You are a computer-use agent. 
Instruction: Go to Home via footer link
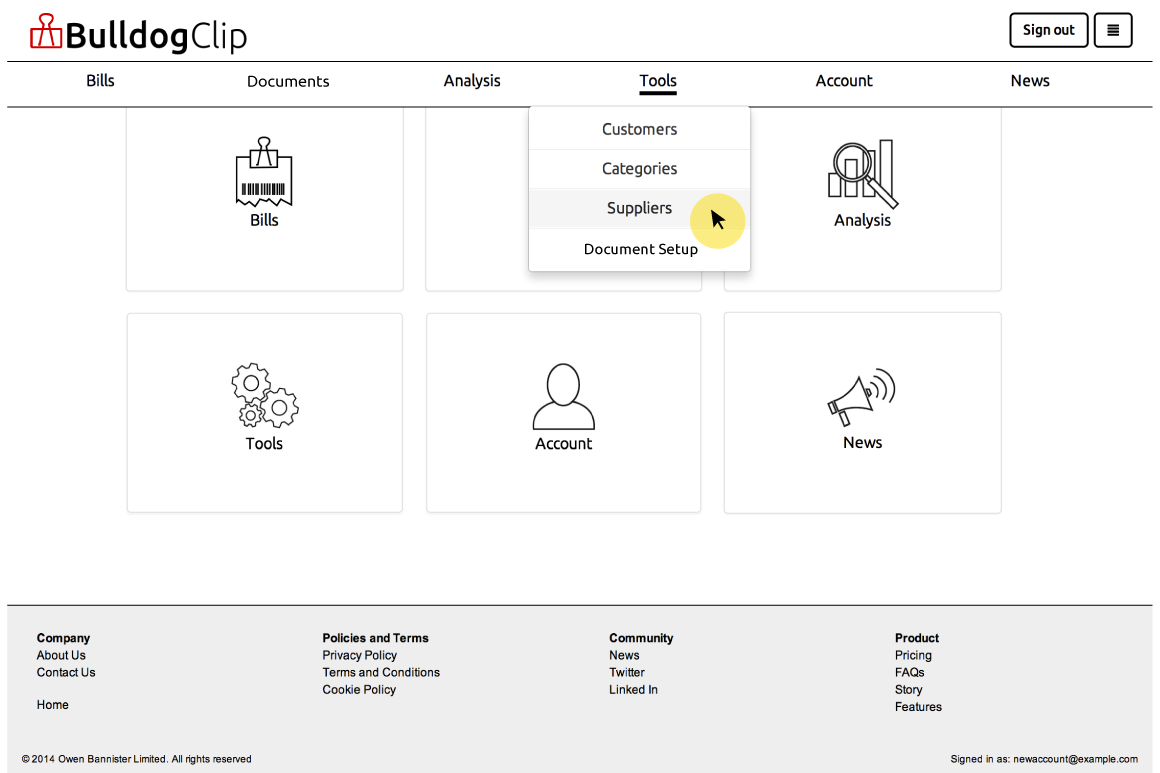click(x=53, y=705)
